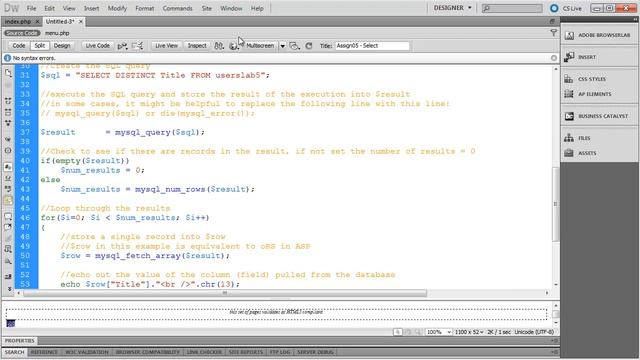Switch to the W3C Validation tab
The image size is (640, 360).
click(x=87, y=352)
